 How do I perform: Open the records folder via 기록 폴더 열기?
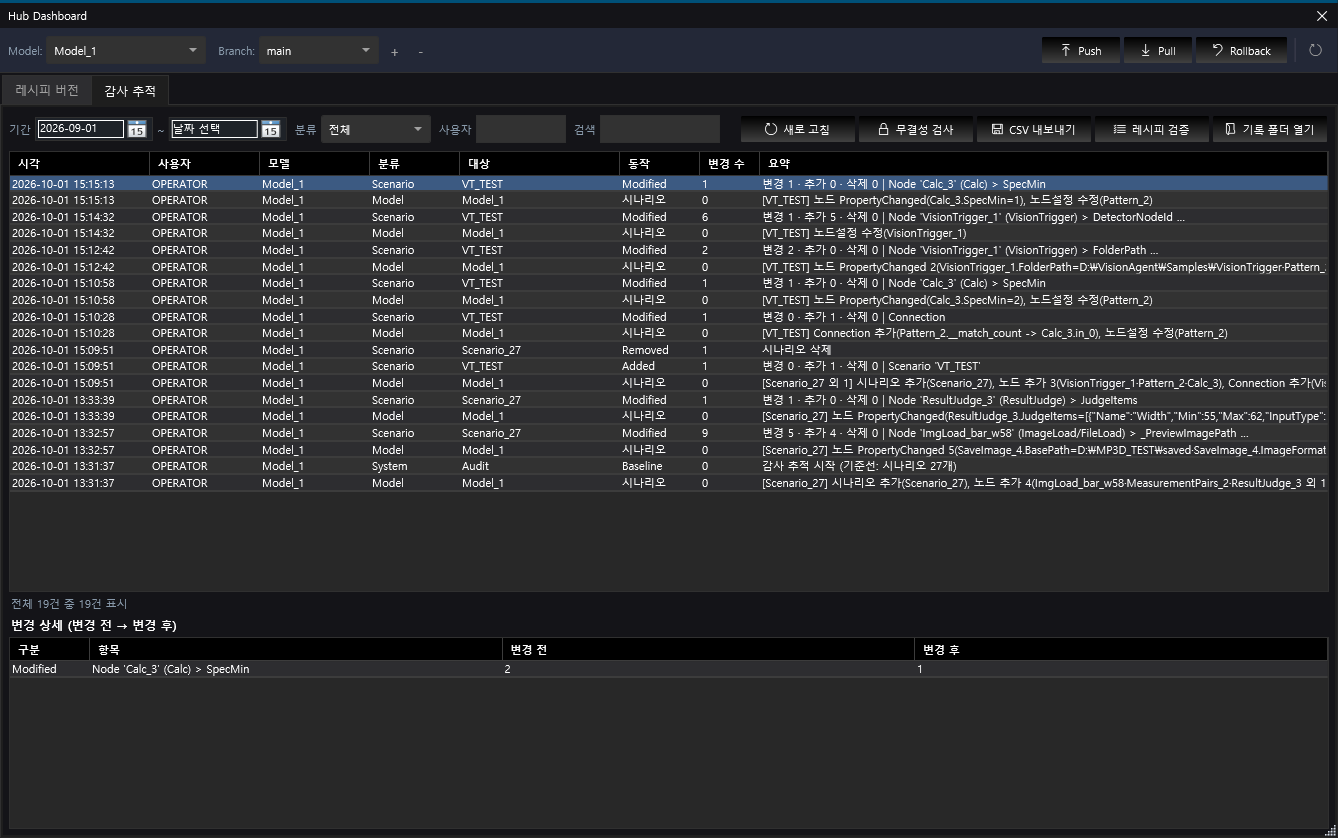1270,129
